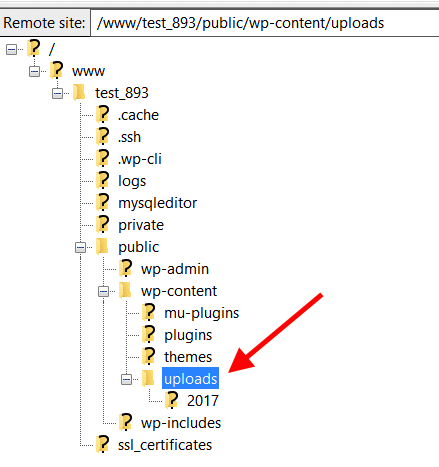Viewport: 439px width, 467px height.
Task: Select the public directory label
Action: pos(139,247)
